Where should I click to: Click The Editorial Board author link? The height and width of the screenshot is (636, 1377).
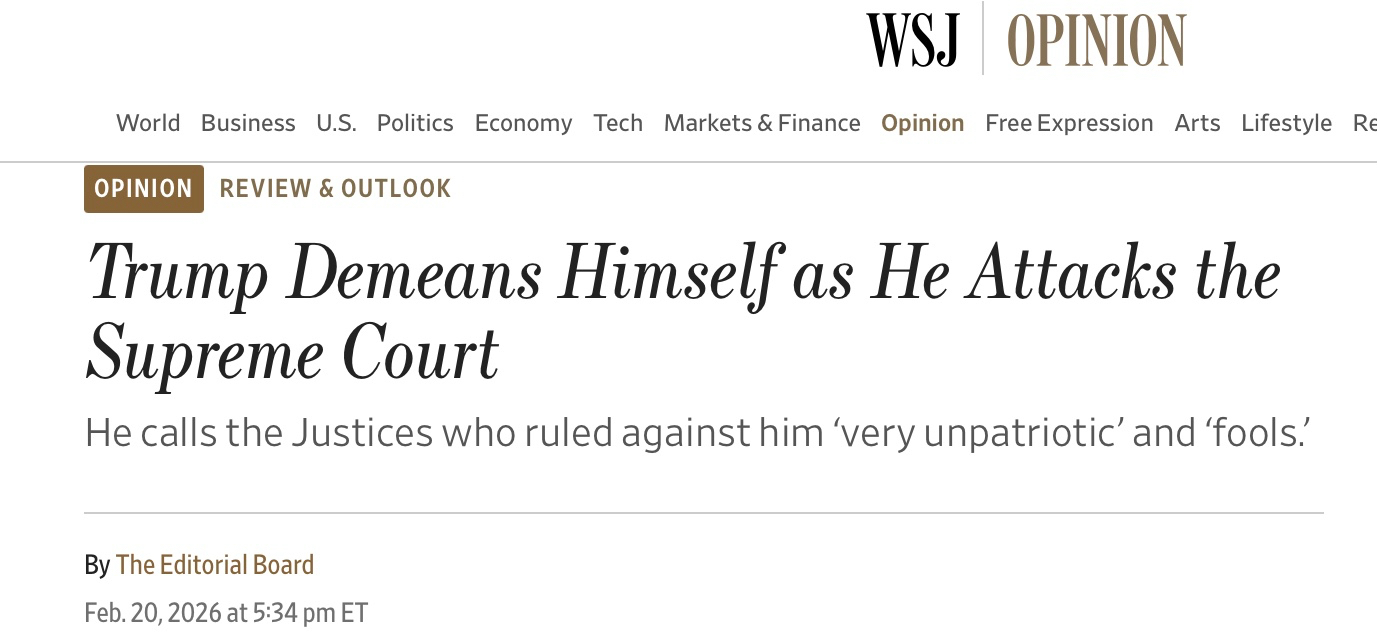(x=215, y=565)
